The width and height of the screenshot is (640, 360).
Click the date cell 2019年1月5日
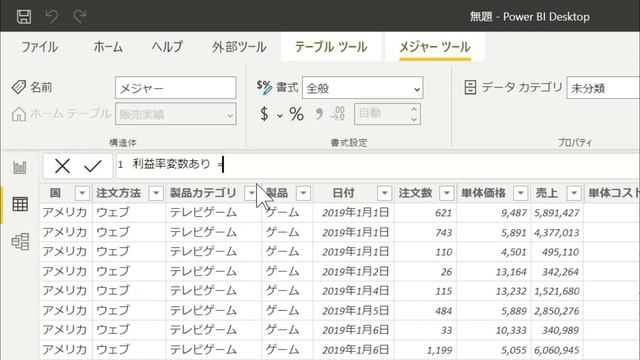353,311
